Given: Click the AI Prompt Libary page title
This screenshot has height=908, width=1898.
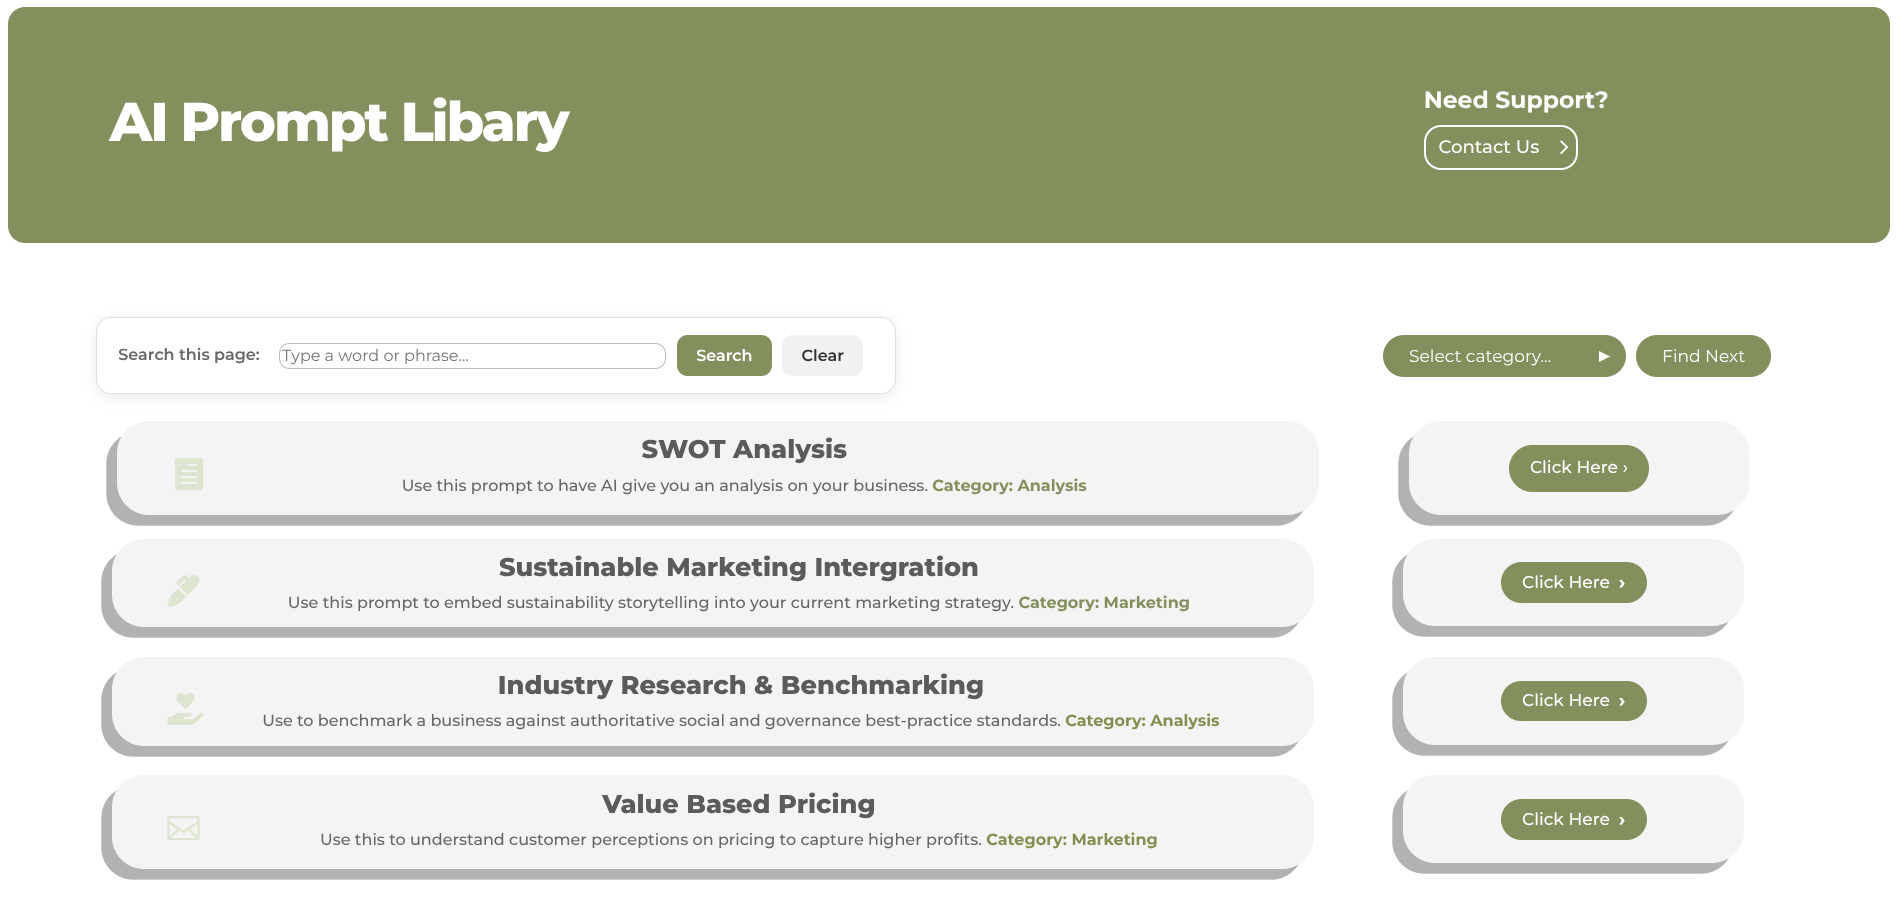Looking at the screenshot, I should 339,123.
